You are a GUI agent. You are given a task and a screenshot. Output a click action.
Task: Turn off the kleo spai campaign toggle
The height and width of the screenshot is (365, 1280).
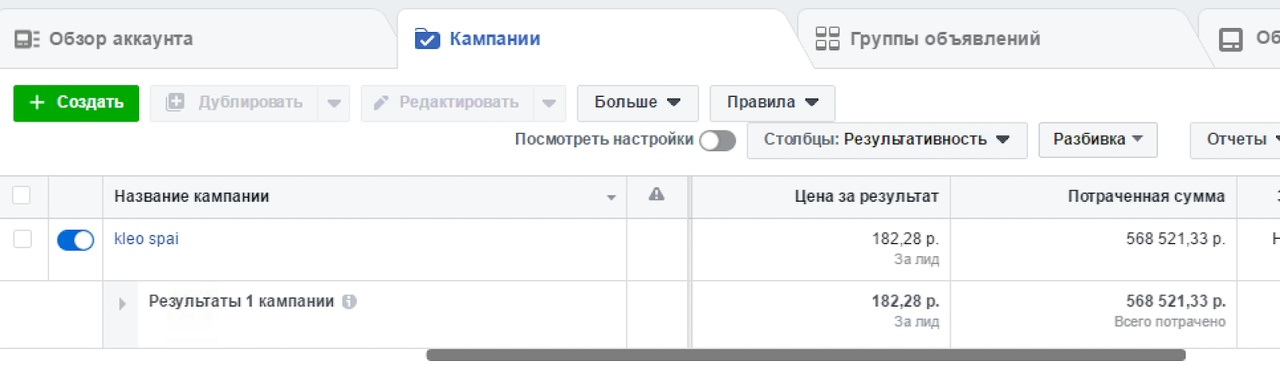[x=76, y=240]
